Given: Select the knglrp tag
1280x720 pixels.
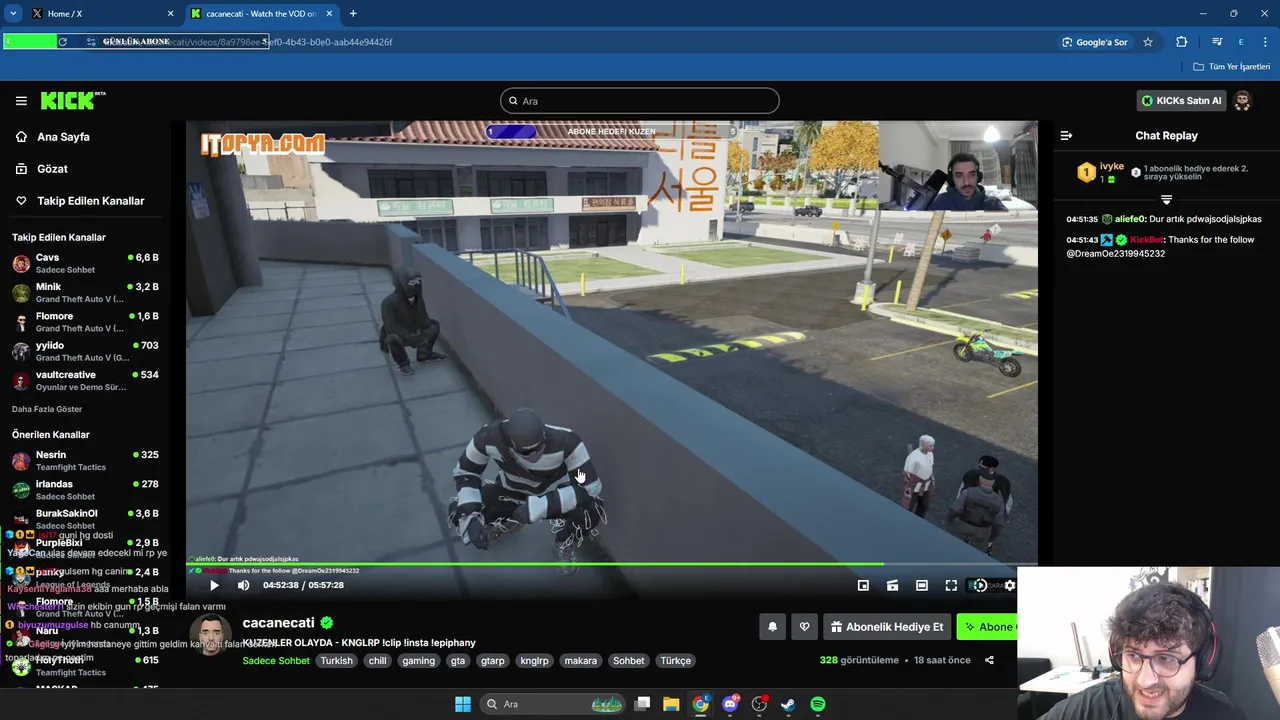Looking at the screenshot, I should click(534, 661).
